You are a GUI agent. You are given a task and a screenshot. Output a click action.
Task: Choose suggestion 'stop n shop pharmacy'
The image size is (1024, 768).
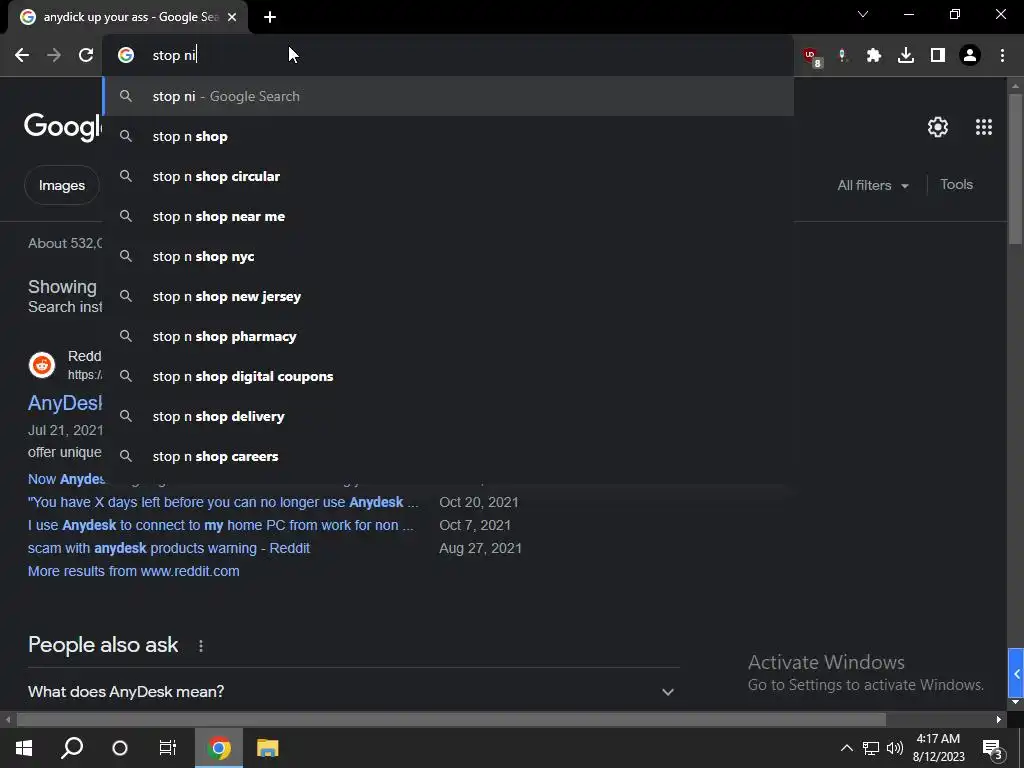pyautogui.click(x=448, y=336)
